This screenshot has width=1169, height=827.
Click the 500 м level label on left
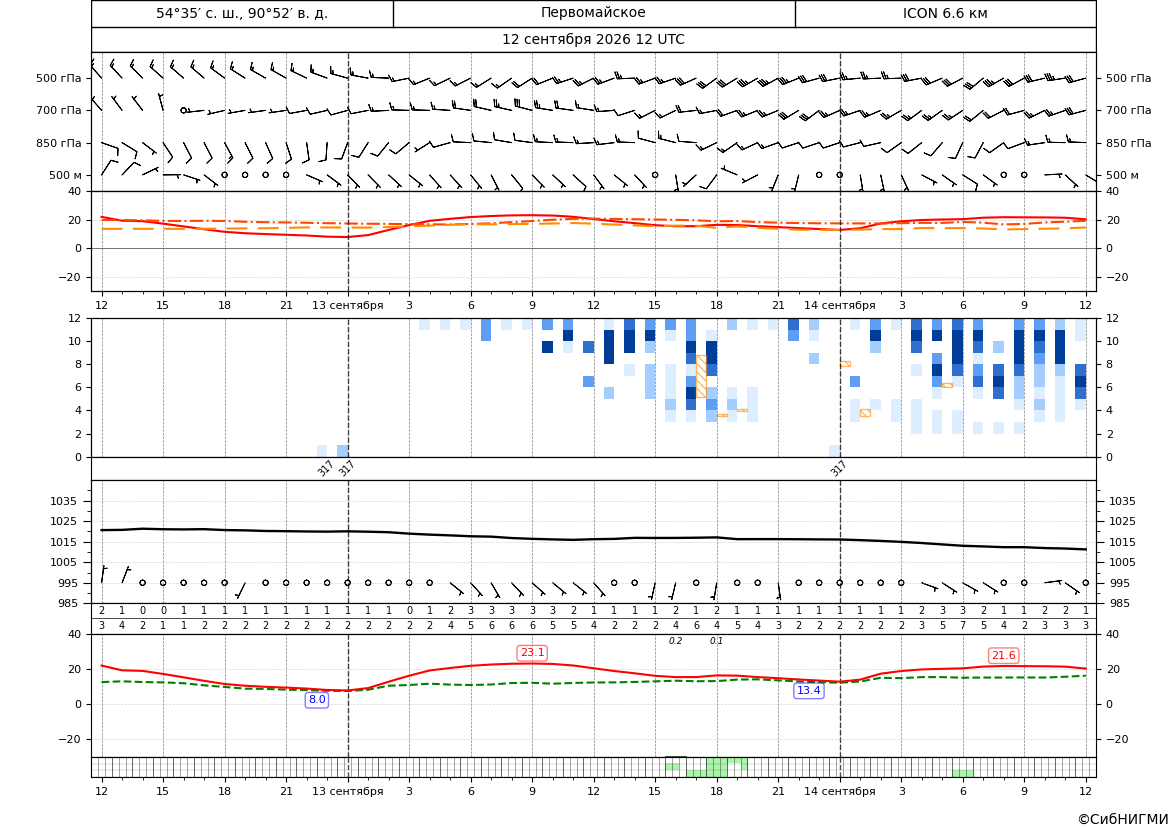[x=65, y=175]
